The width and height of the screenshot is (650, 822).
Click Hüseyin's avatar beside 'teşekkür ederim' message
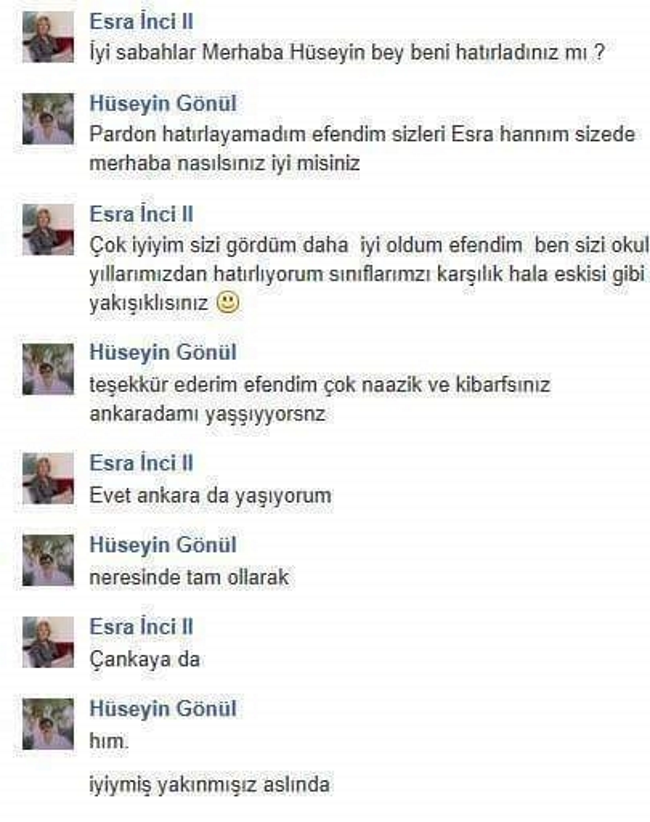[48, 369]
